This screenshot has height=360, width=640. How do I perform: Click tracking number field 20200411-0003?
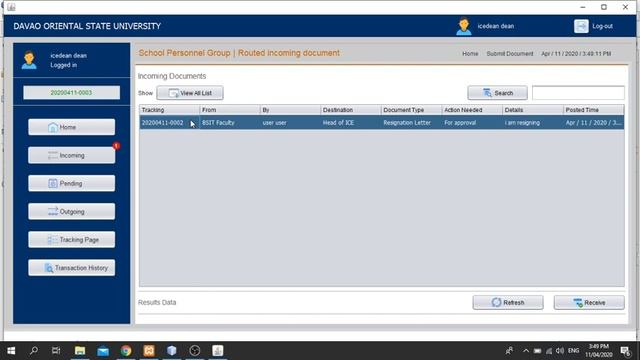71,93
